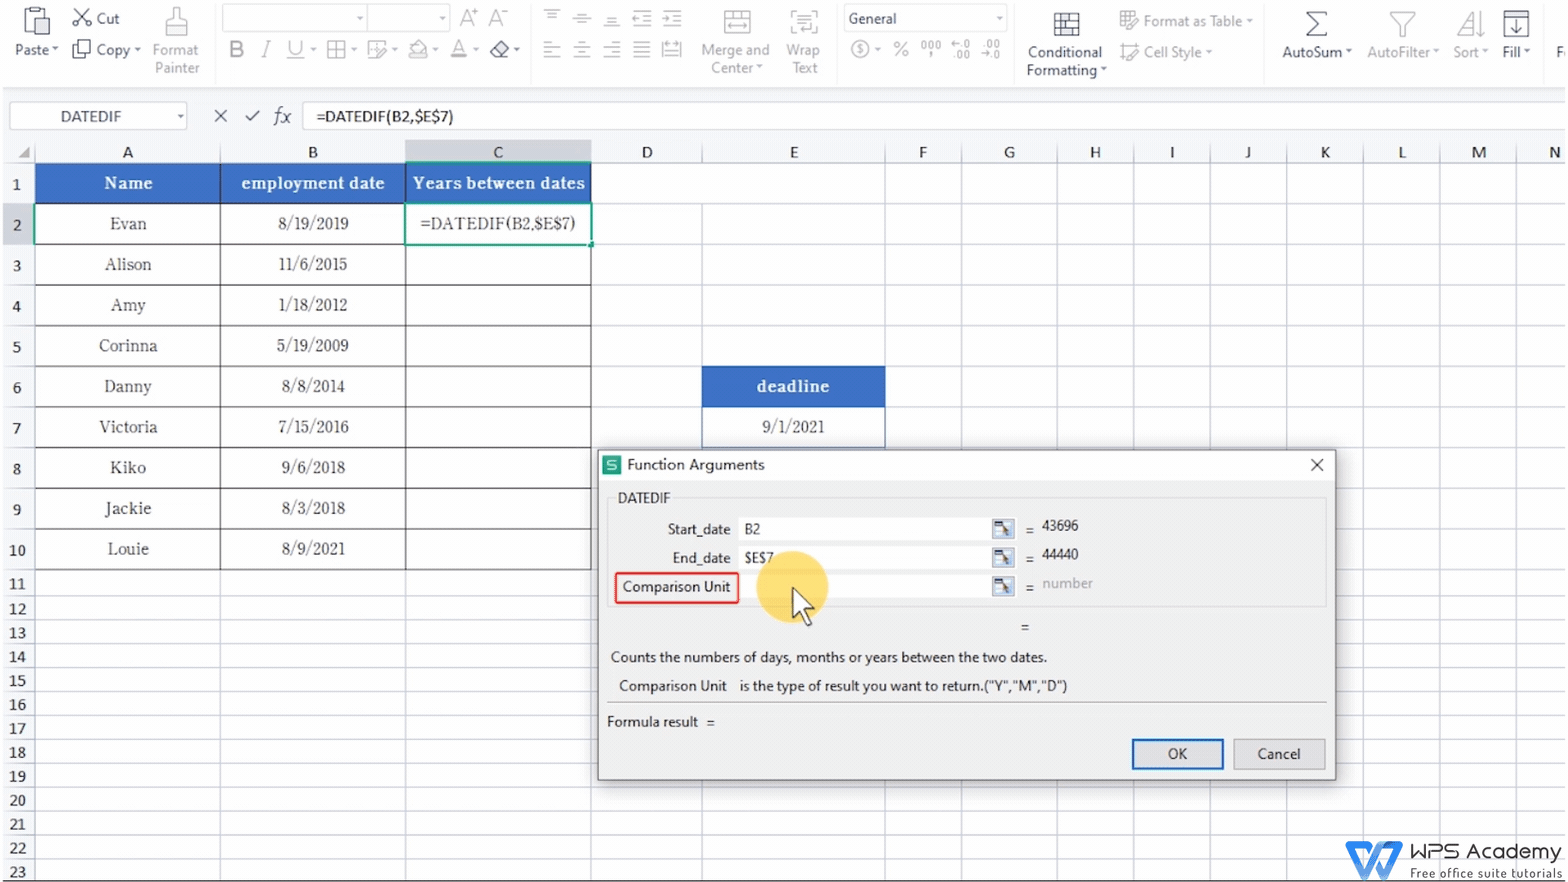Image resolution: width=1568 pixels, height=882 pixels.
Task: Confirm formula with checkmark icon
Action: click(252, 116)
